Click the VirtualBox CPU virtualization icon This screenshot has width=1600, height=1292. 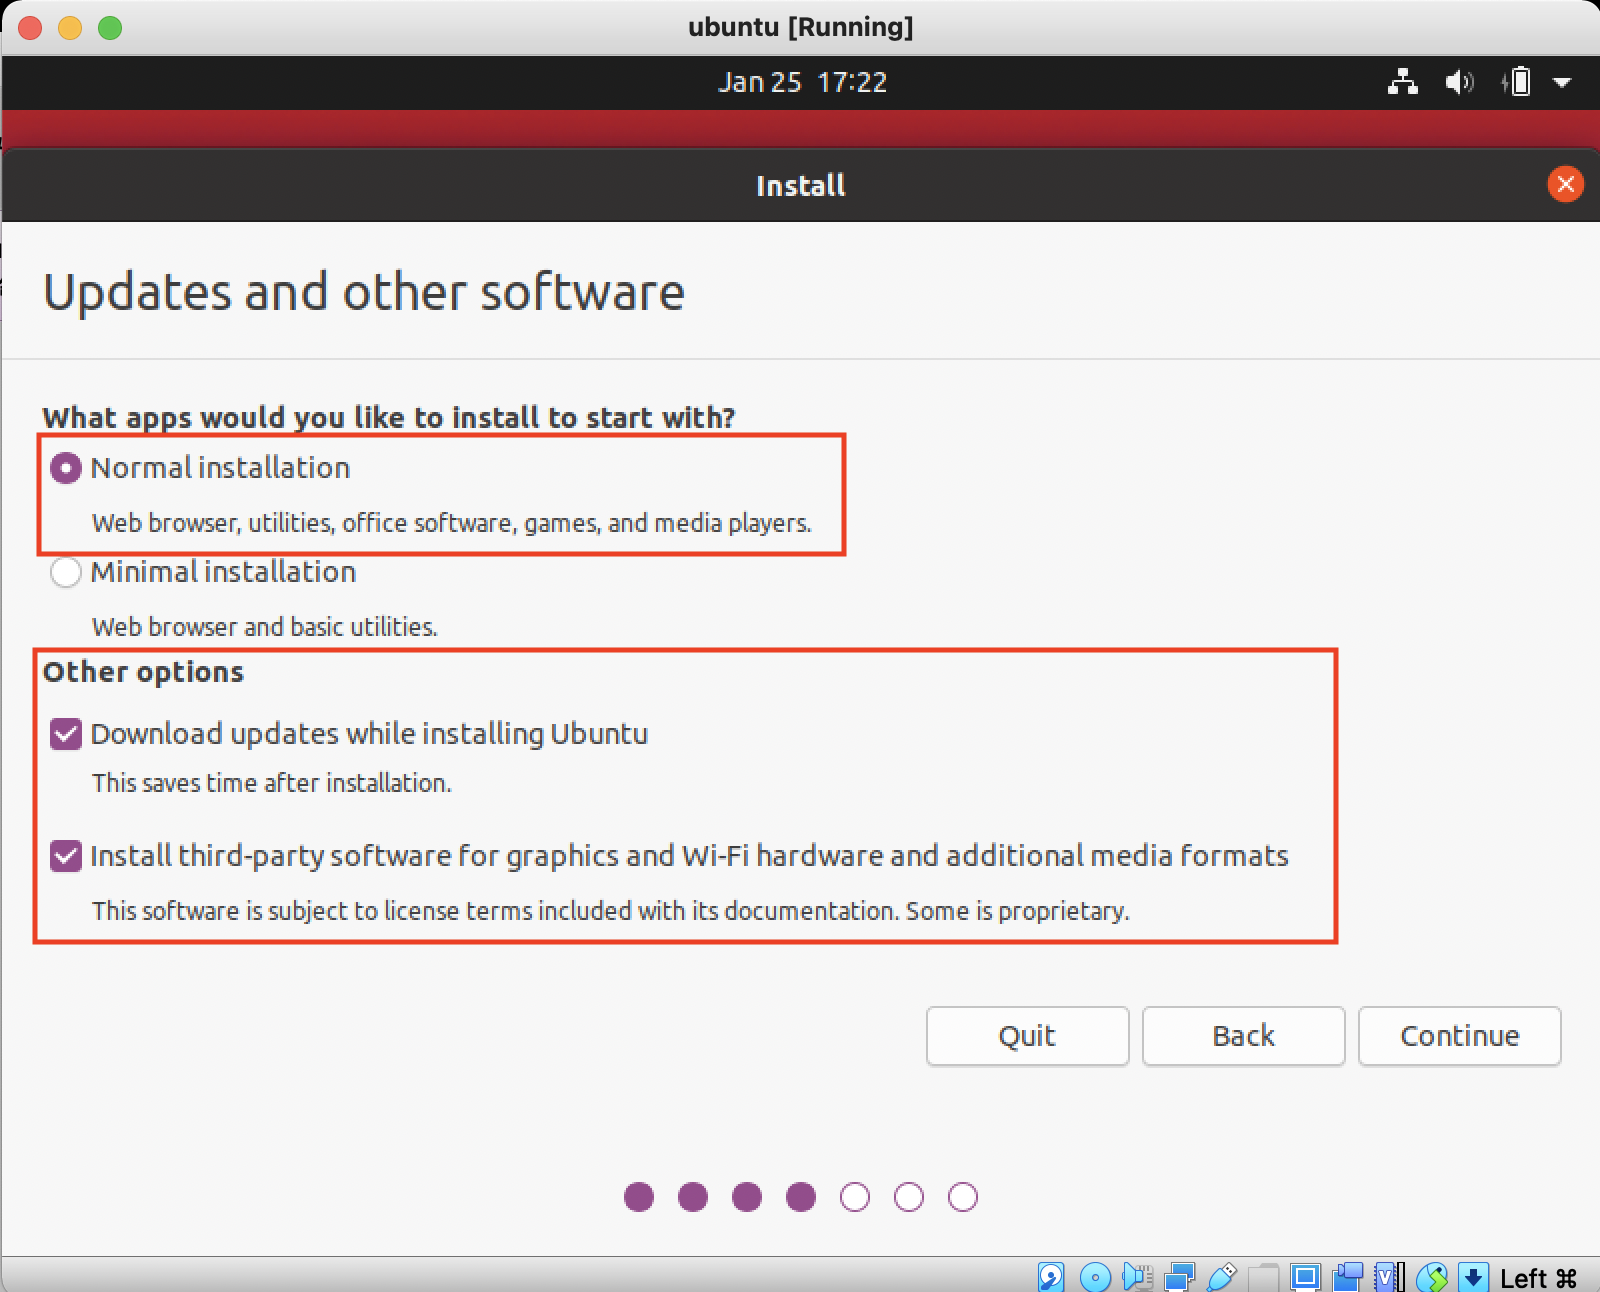tap(1389, 1277)
